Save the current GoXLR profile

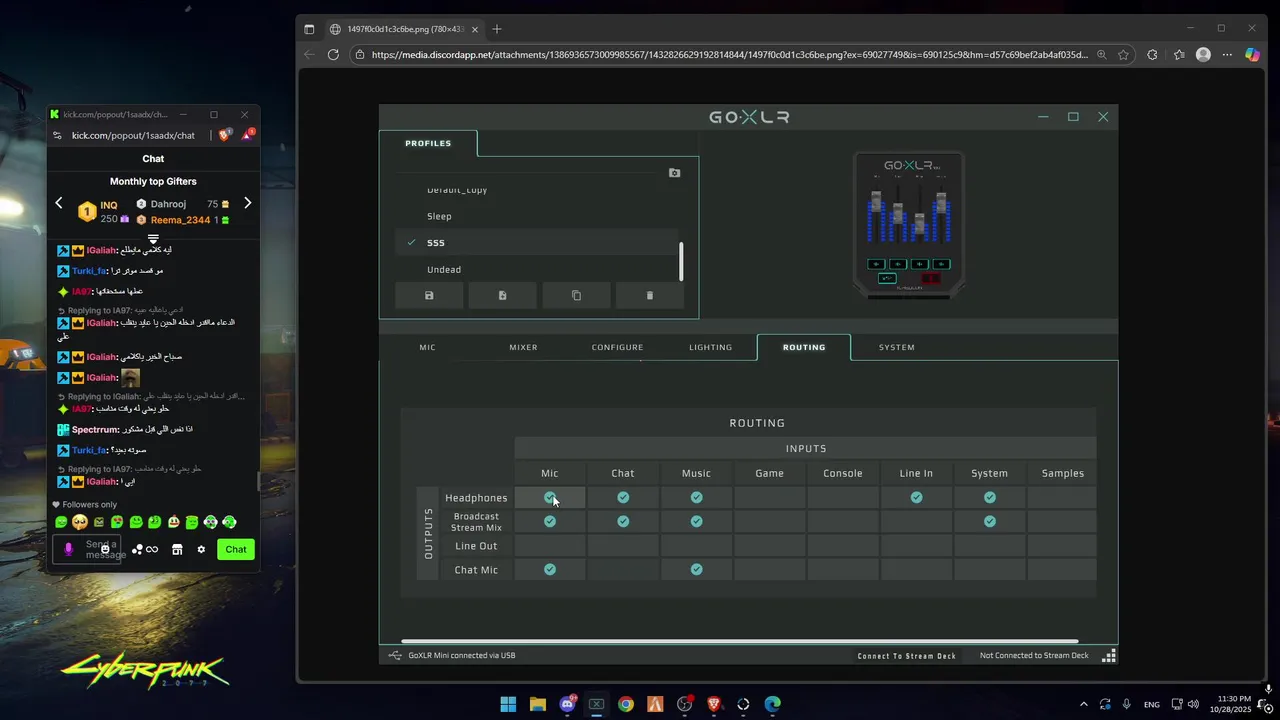pyautogui.click(x=429, y=296)
